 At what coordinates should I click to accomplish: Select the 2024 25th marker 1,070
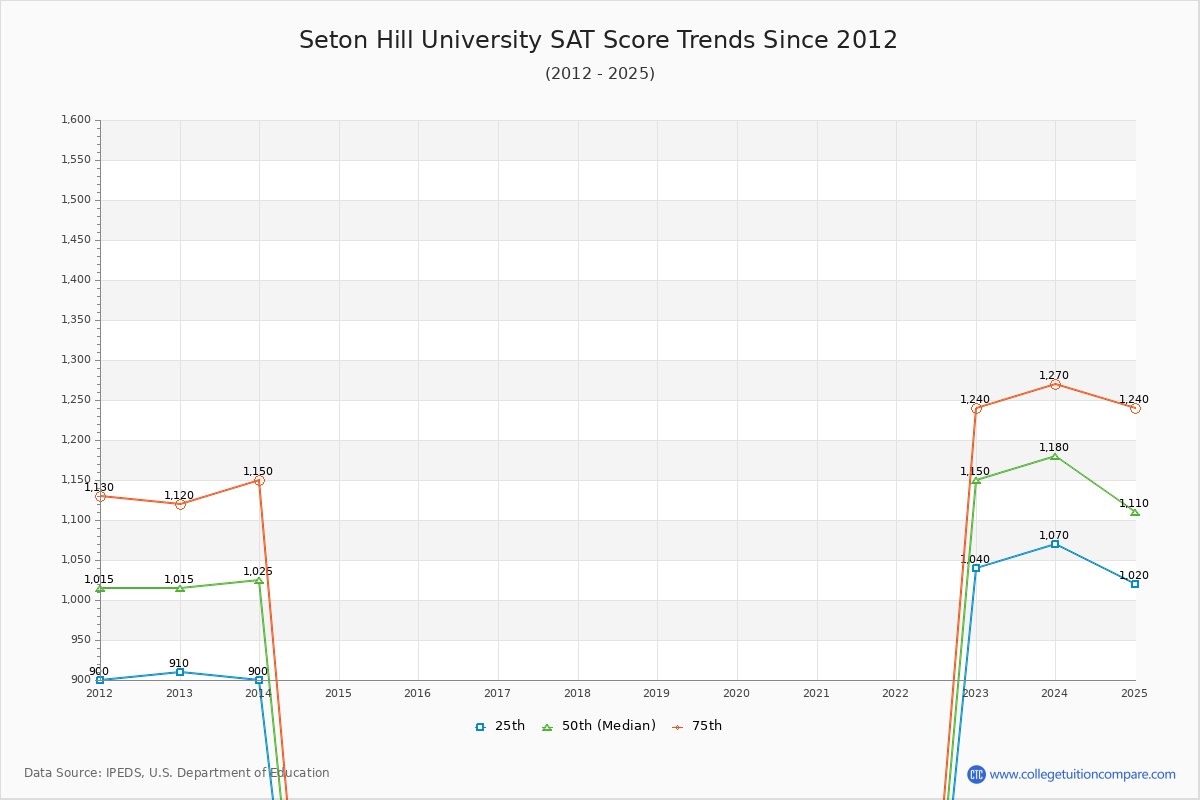click(x=1055, y=544)
